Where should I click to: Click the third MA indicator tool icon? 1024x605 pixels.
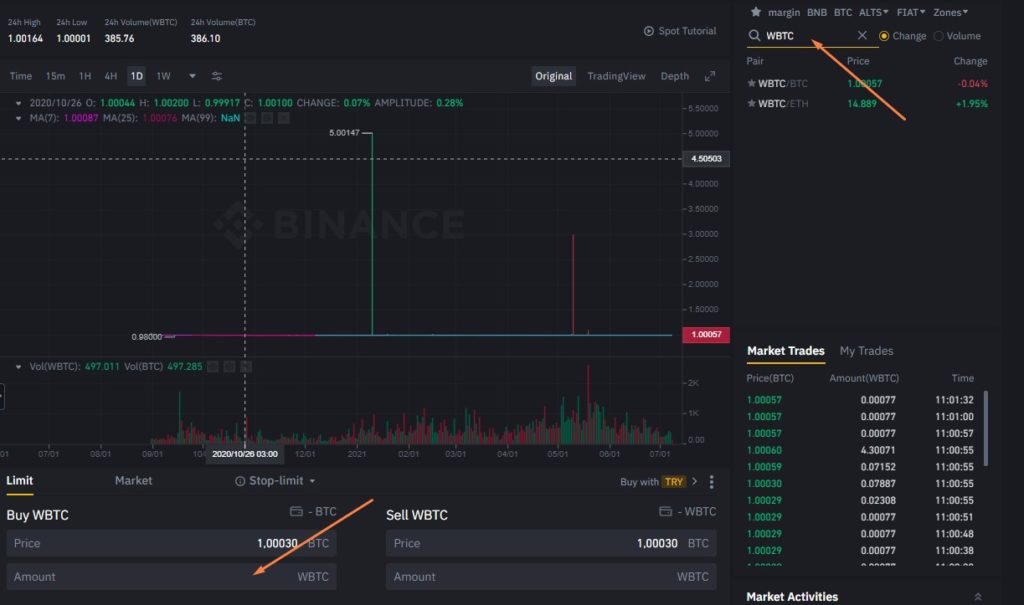click(283, 118)
